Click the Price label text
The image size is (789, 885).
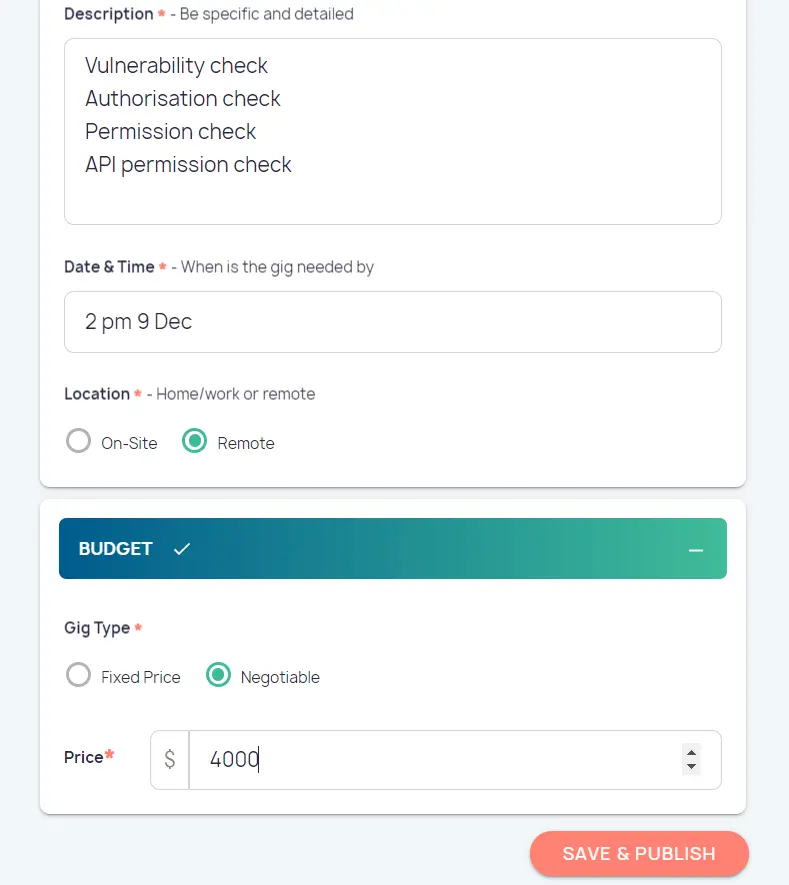(84, 758)
